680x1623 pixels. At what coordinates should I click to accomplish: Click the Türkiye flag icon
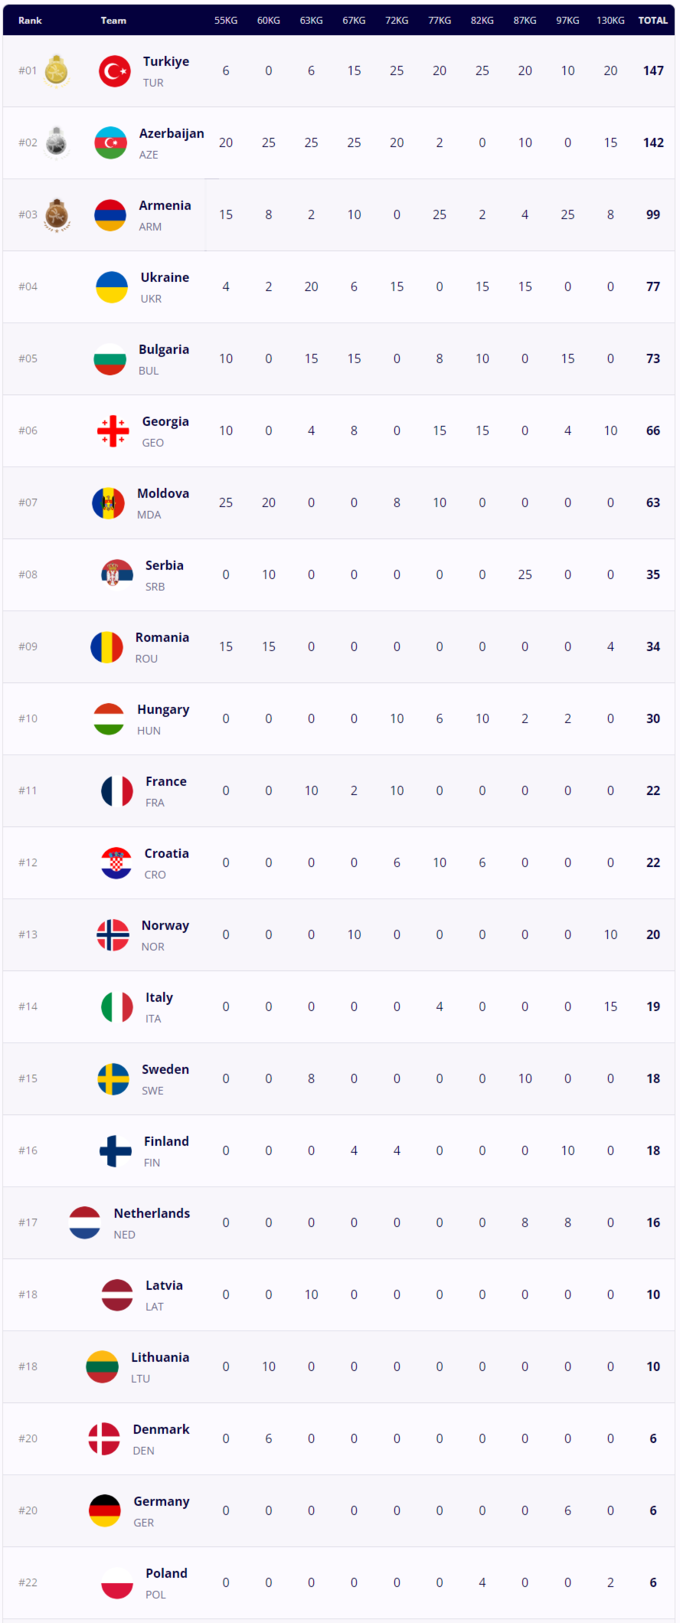pyautogui.click(x=115, y=71)
